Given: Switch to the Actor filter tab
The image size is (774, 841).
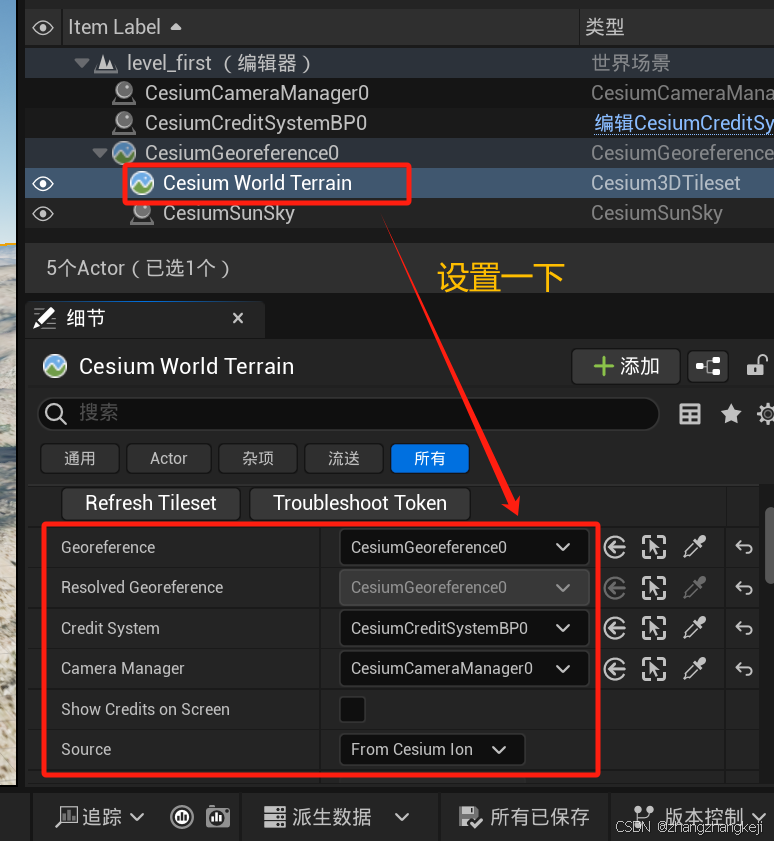Looking at the screenshot, I should [169, 459].
